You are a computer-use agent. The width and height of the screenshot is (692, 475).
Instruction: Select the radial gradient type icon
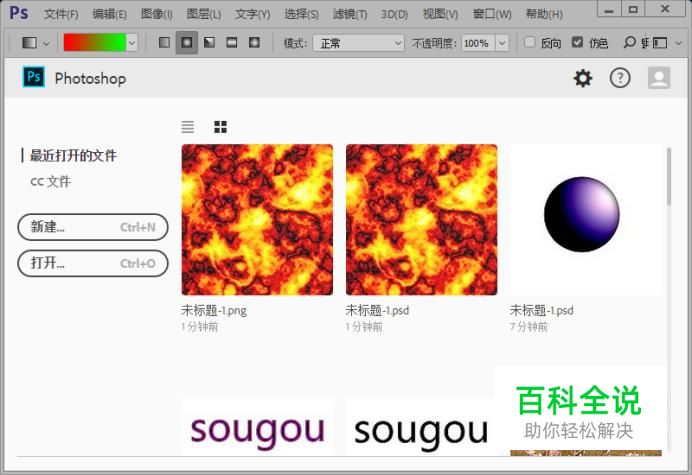pyautogui.click(x=187, y=42)
